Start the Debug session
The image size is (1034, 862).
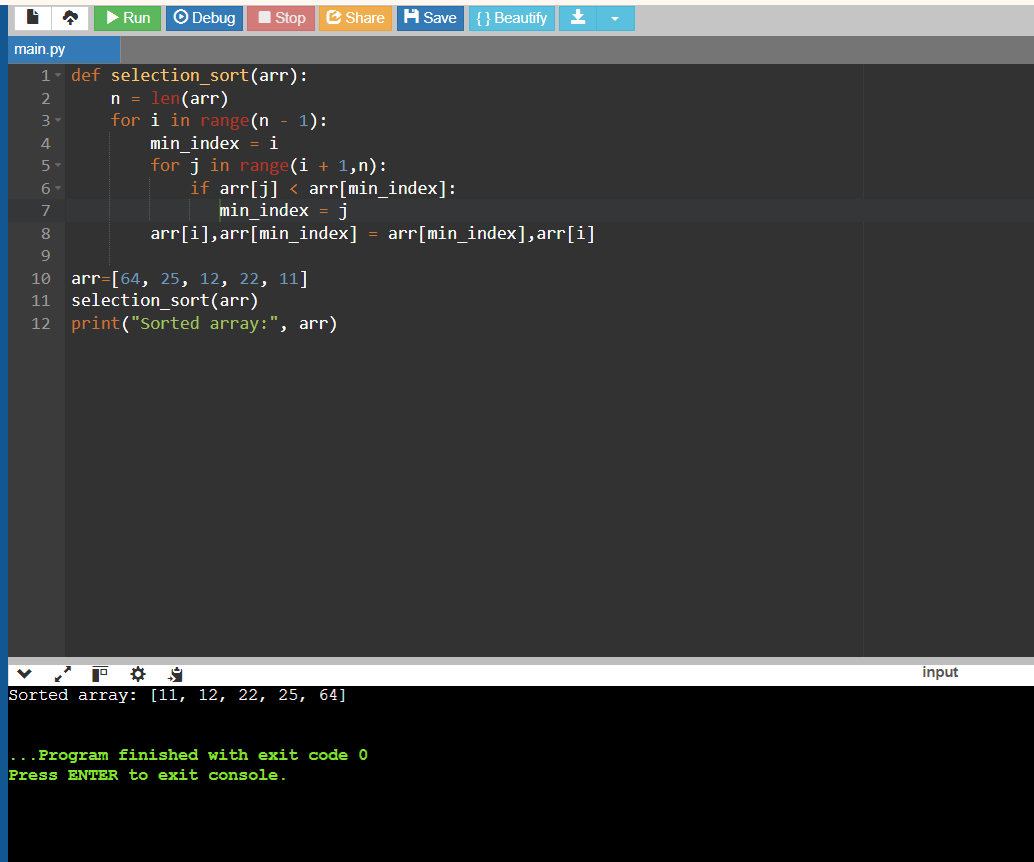pyautogui.click(x=204, y=18)
